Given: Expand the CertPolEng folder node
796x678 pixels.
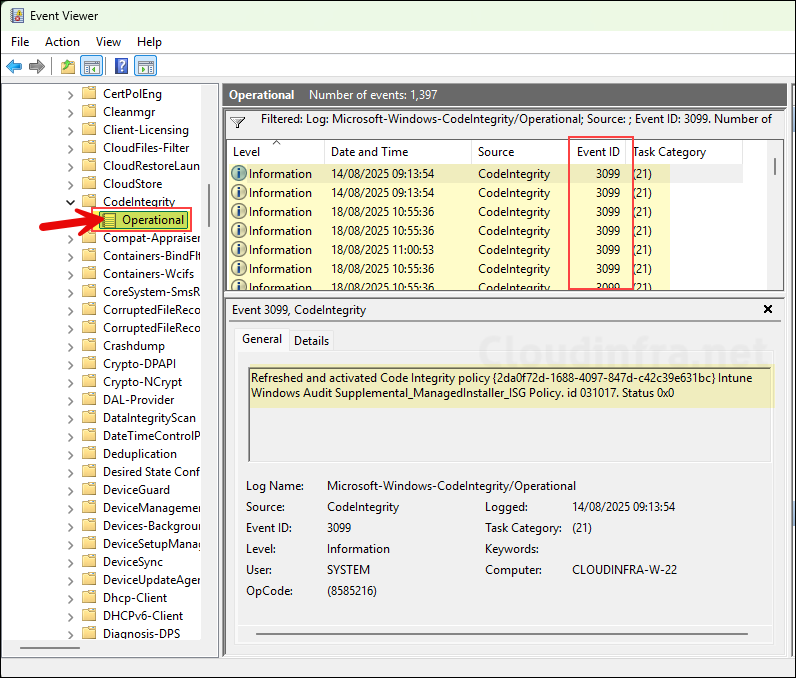Looking at the screenshot, I should coord(71,94).
